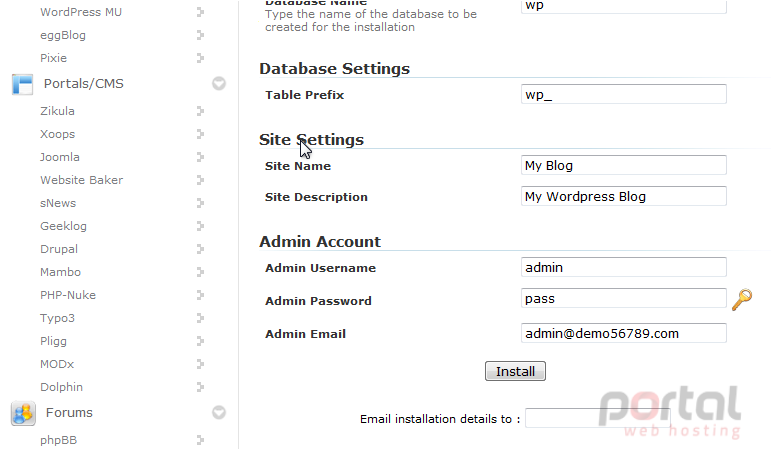Click the Admin Username input box
776x450 pixels.
[x=624, y=267]
